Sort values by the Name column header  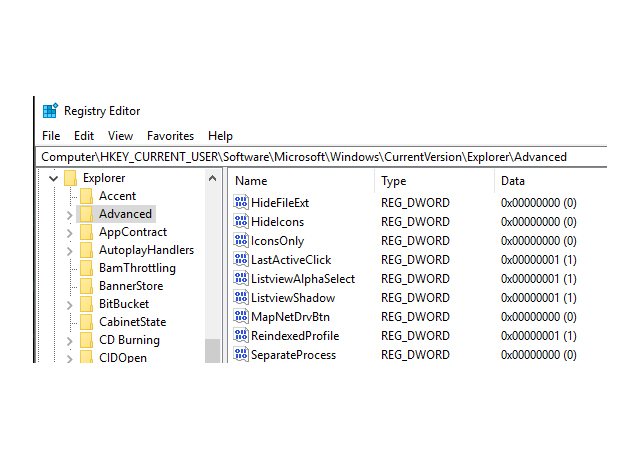(x=301, y=181)
